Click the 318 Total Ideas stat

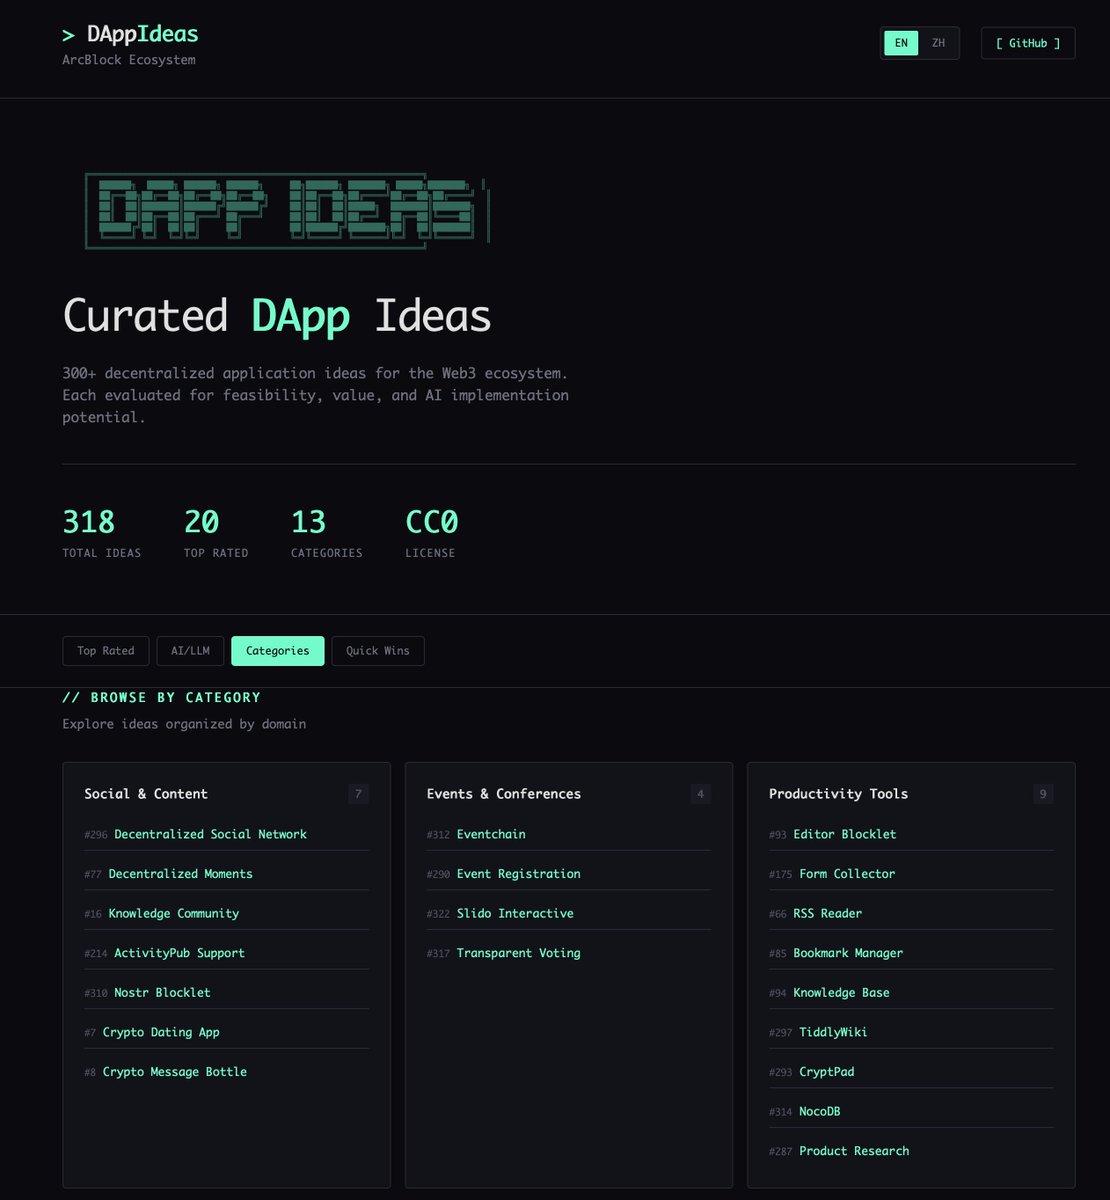pyautogui.click(x=101, y=533)
